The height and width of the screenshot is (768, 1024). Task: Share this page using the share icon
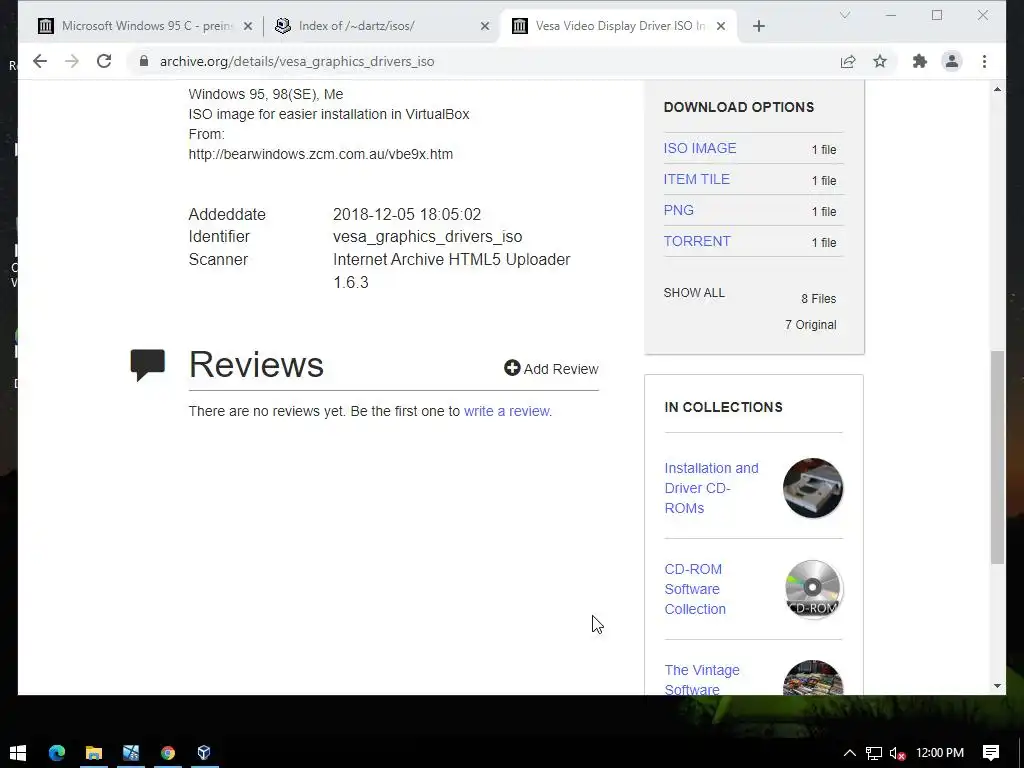tap(848, 61)
